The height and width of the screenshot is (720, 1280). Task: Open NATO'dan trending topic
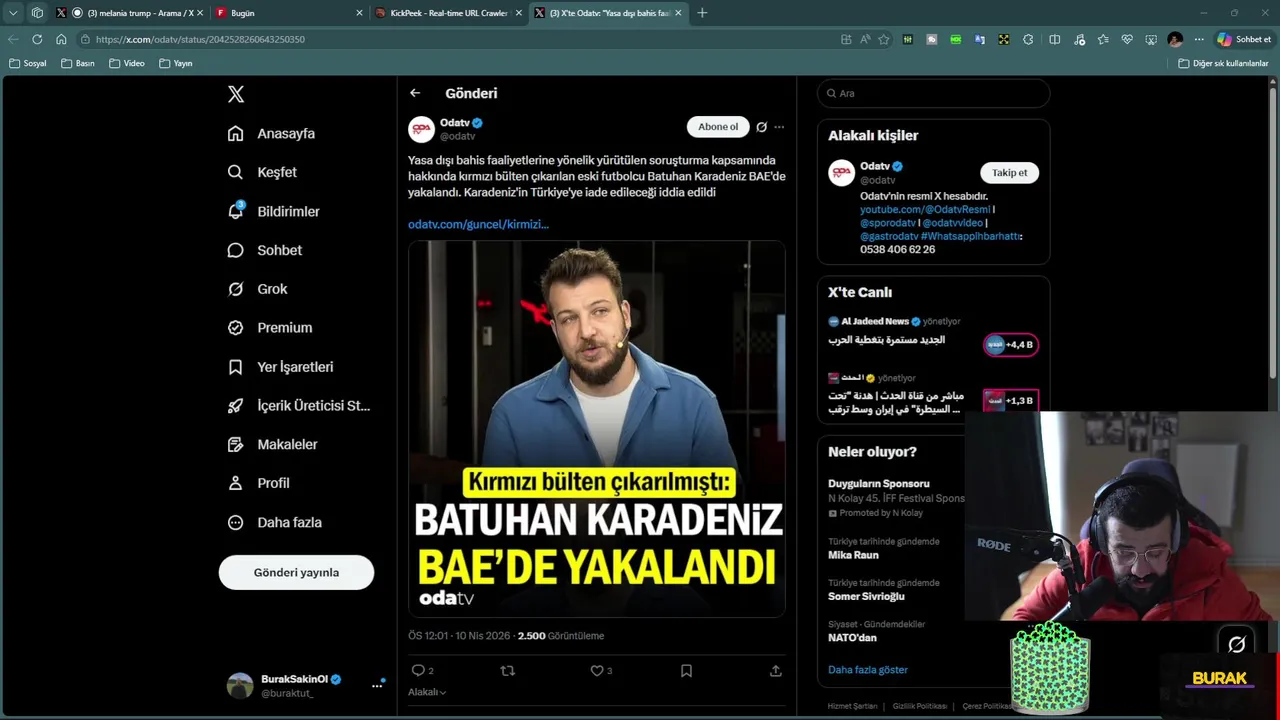pos(852,638)
